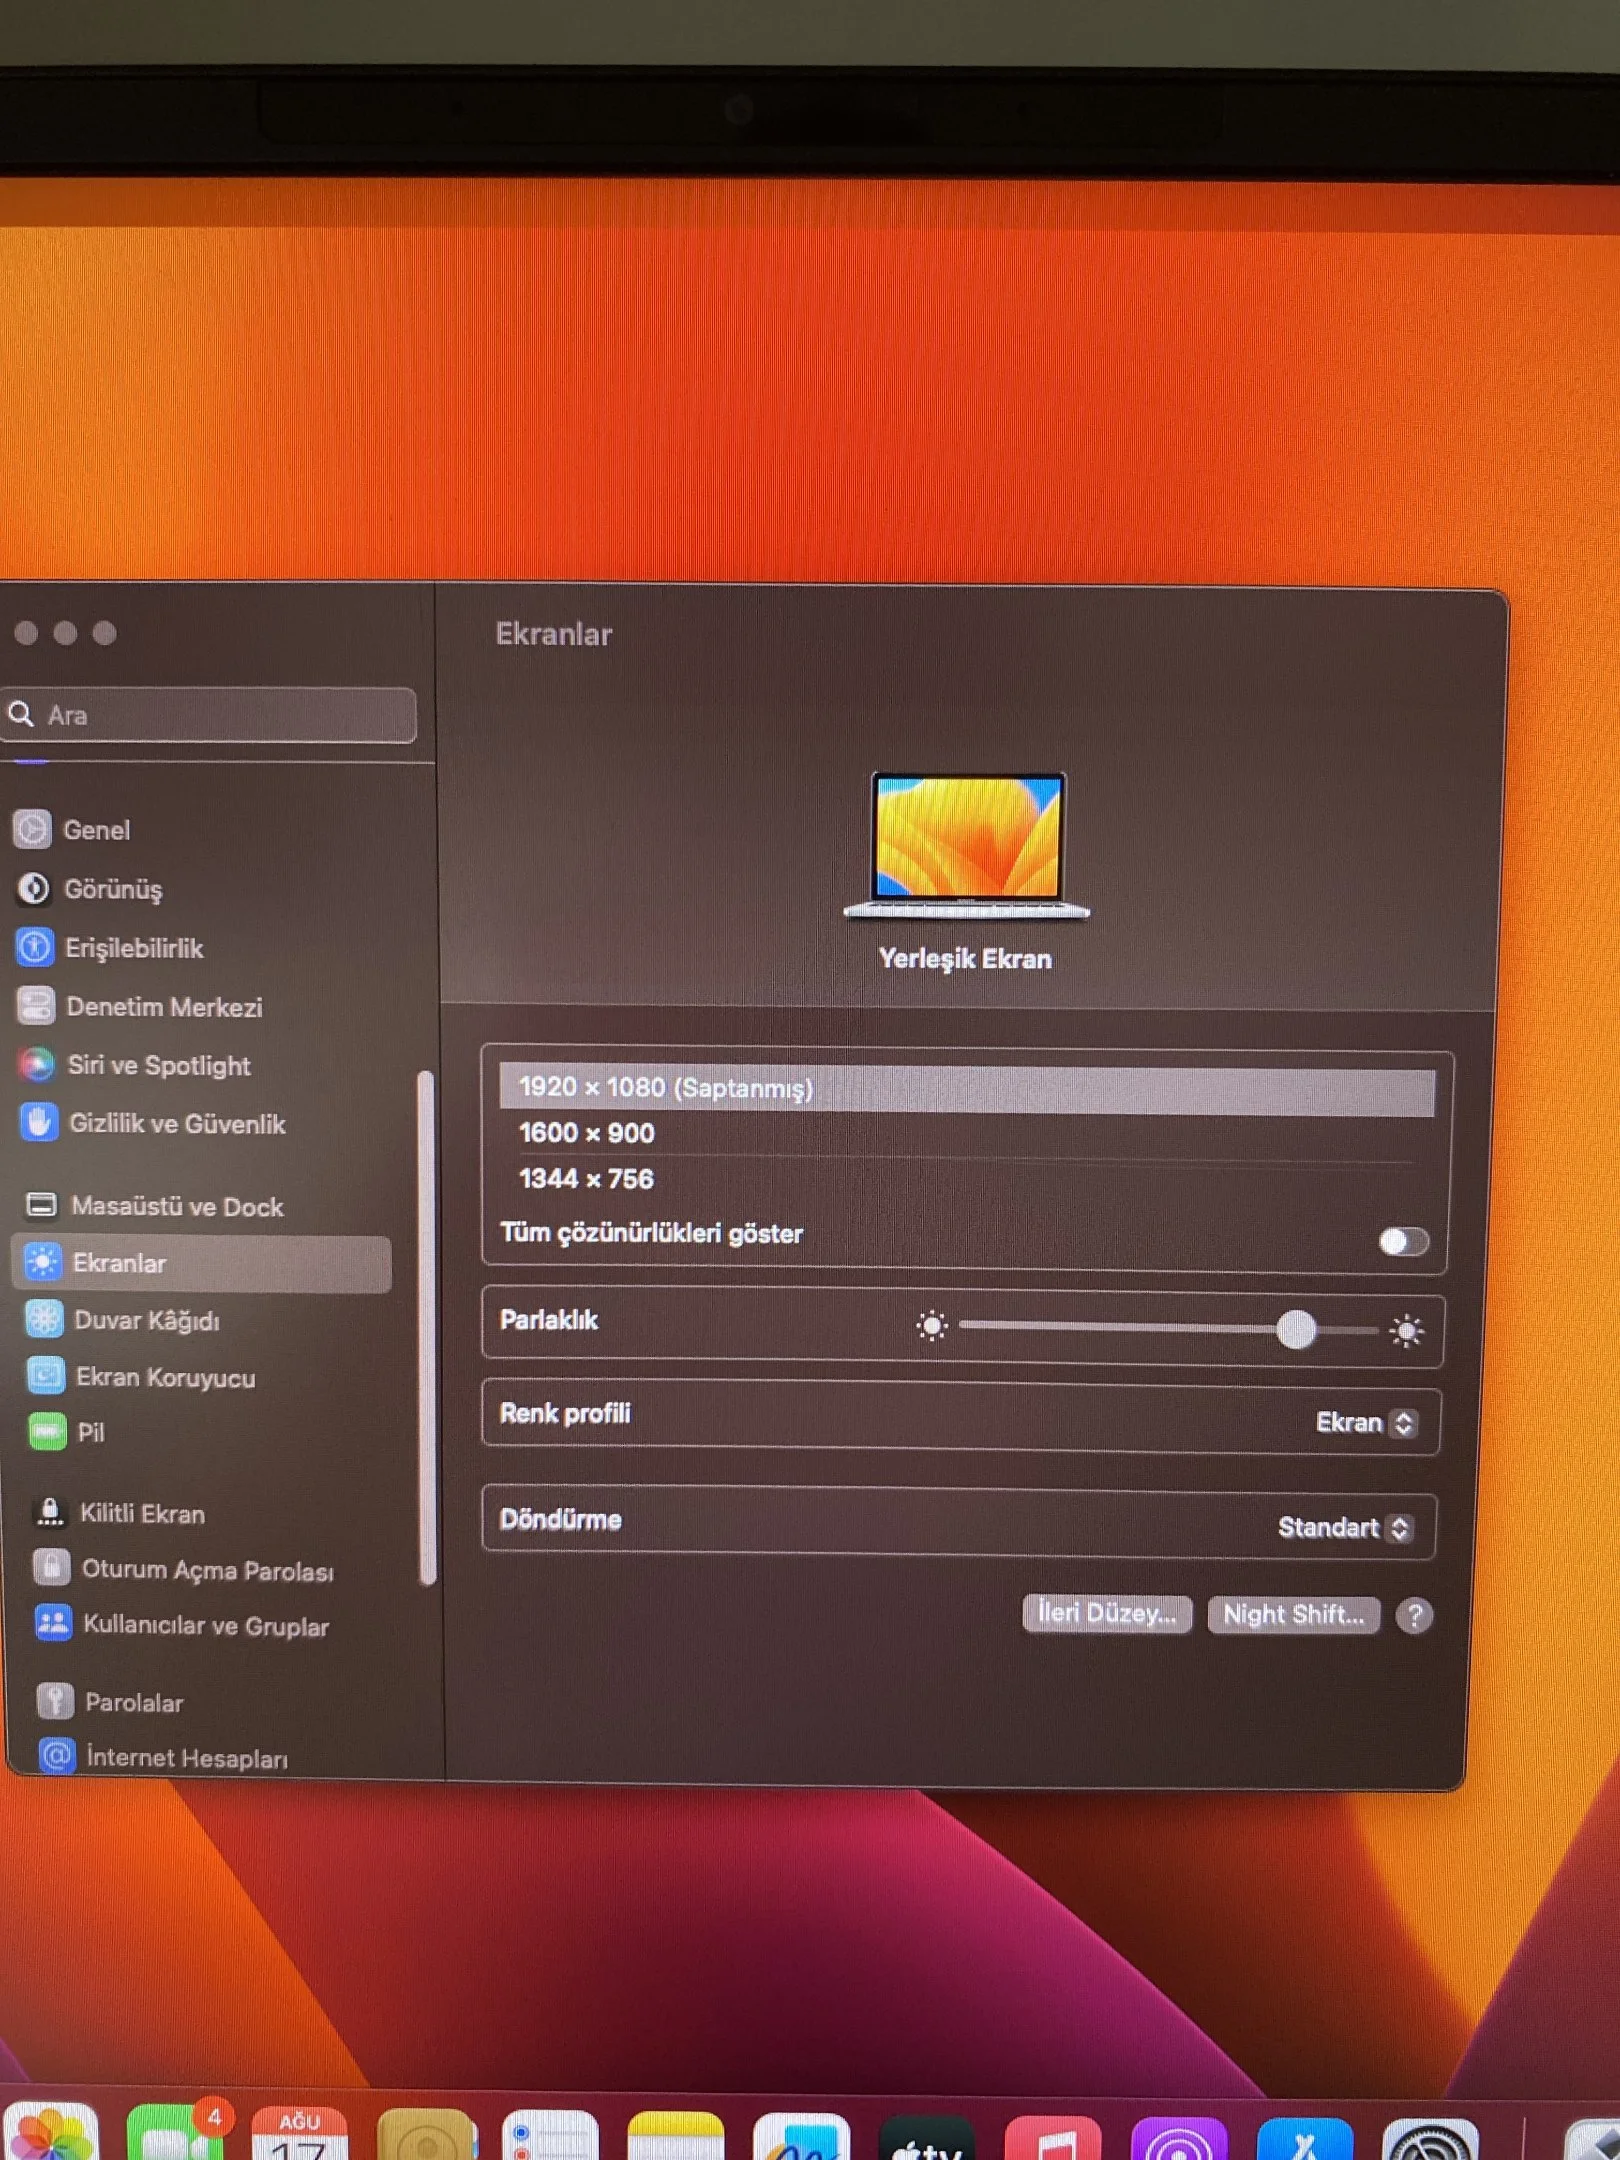Click the Ekranlar sun icon
Screen dimensions: 1620x2160
point(42,1262)
